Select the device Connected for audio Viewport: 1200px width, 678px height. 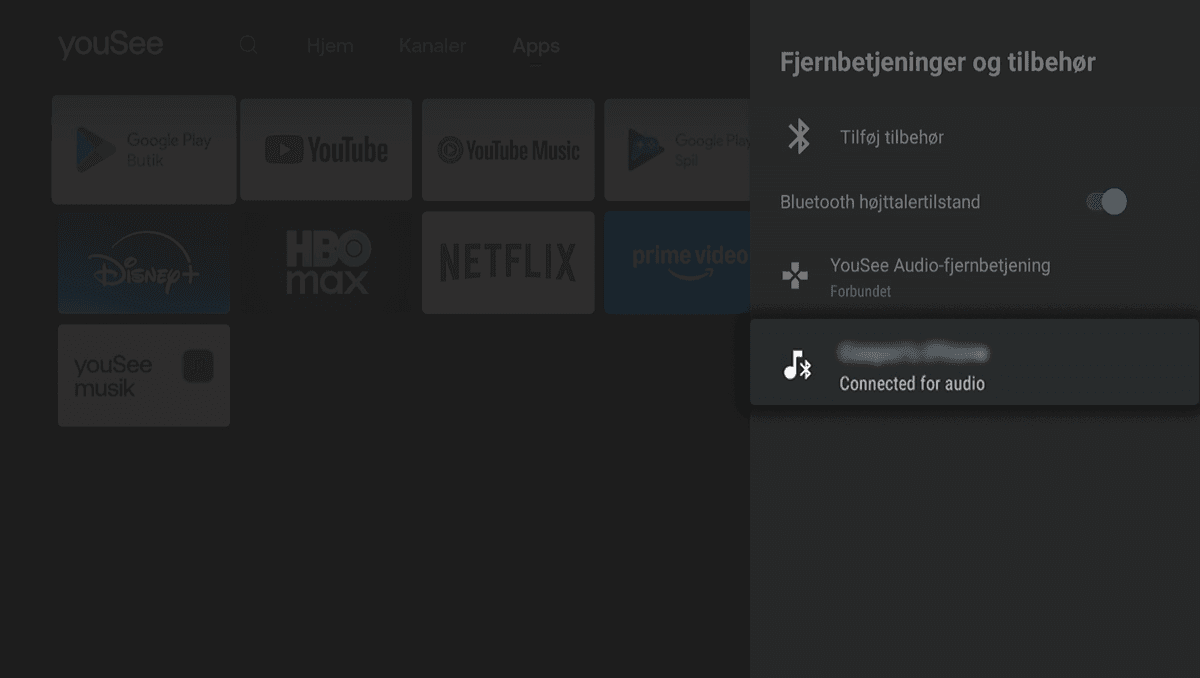click(975, 362)
